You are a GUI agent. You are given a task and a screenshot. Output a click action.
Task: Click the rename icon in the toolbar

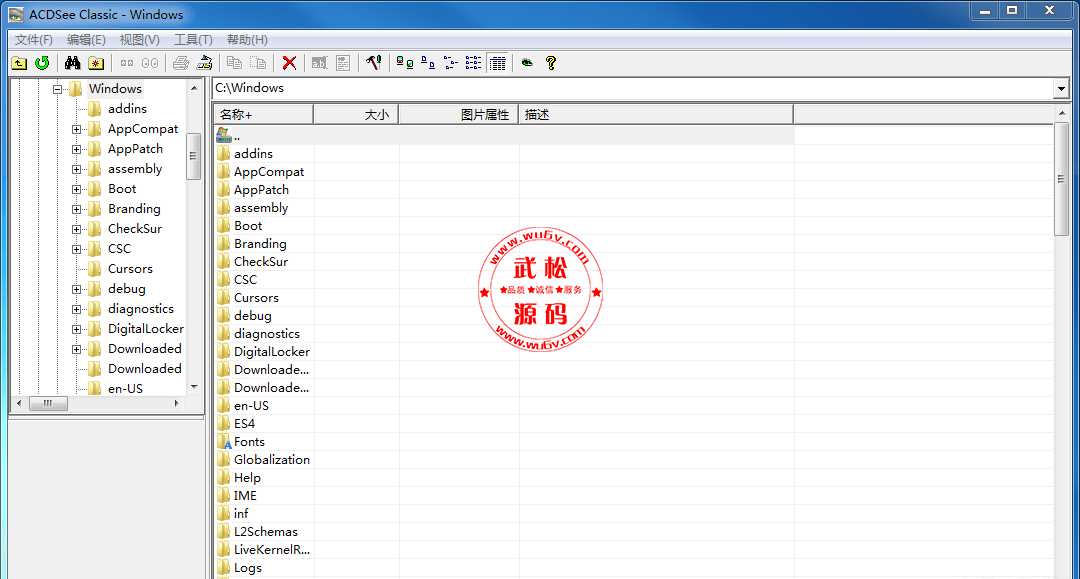[x=320, y=63]
